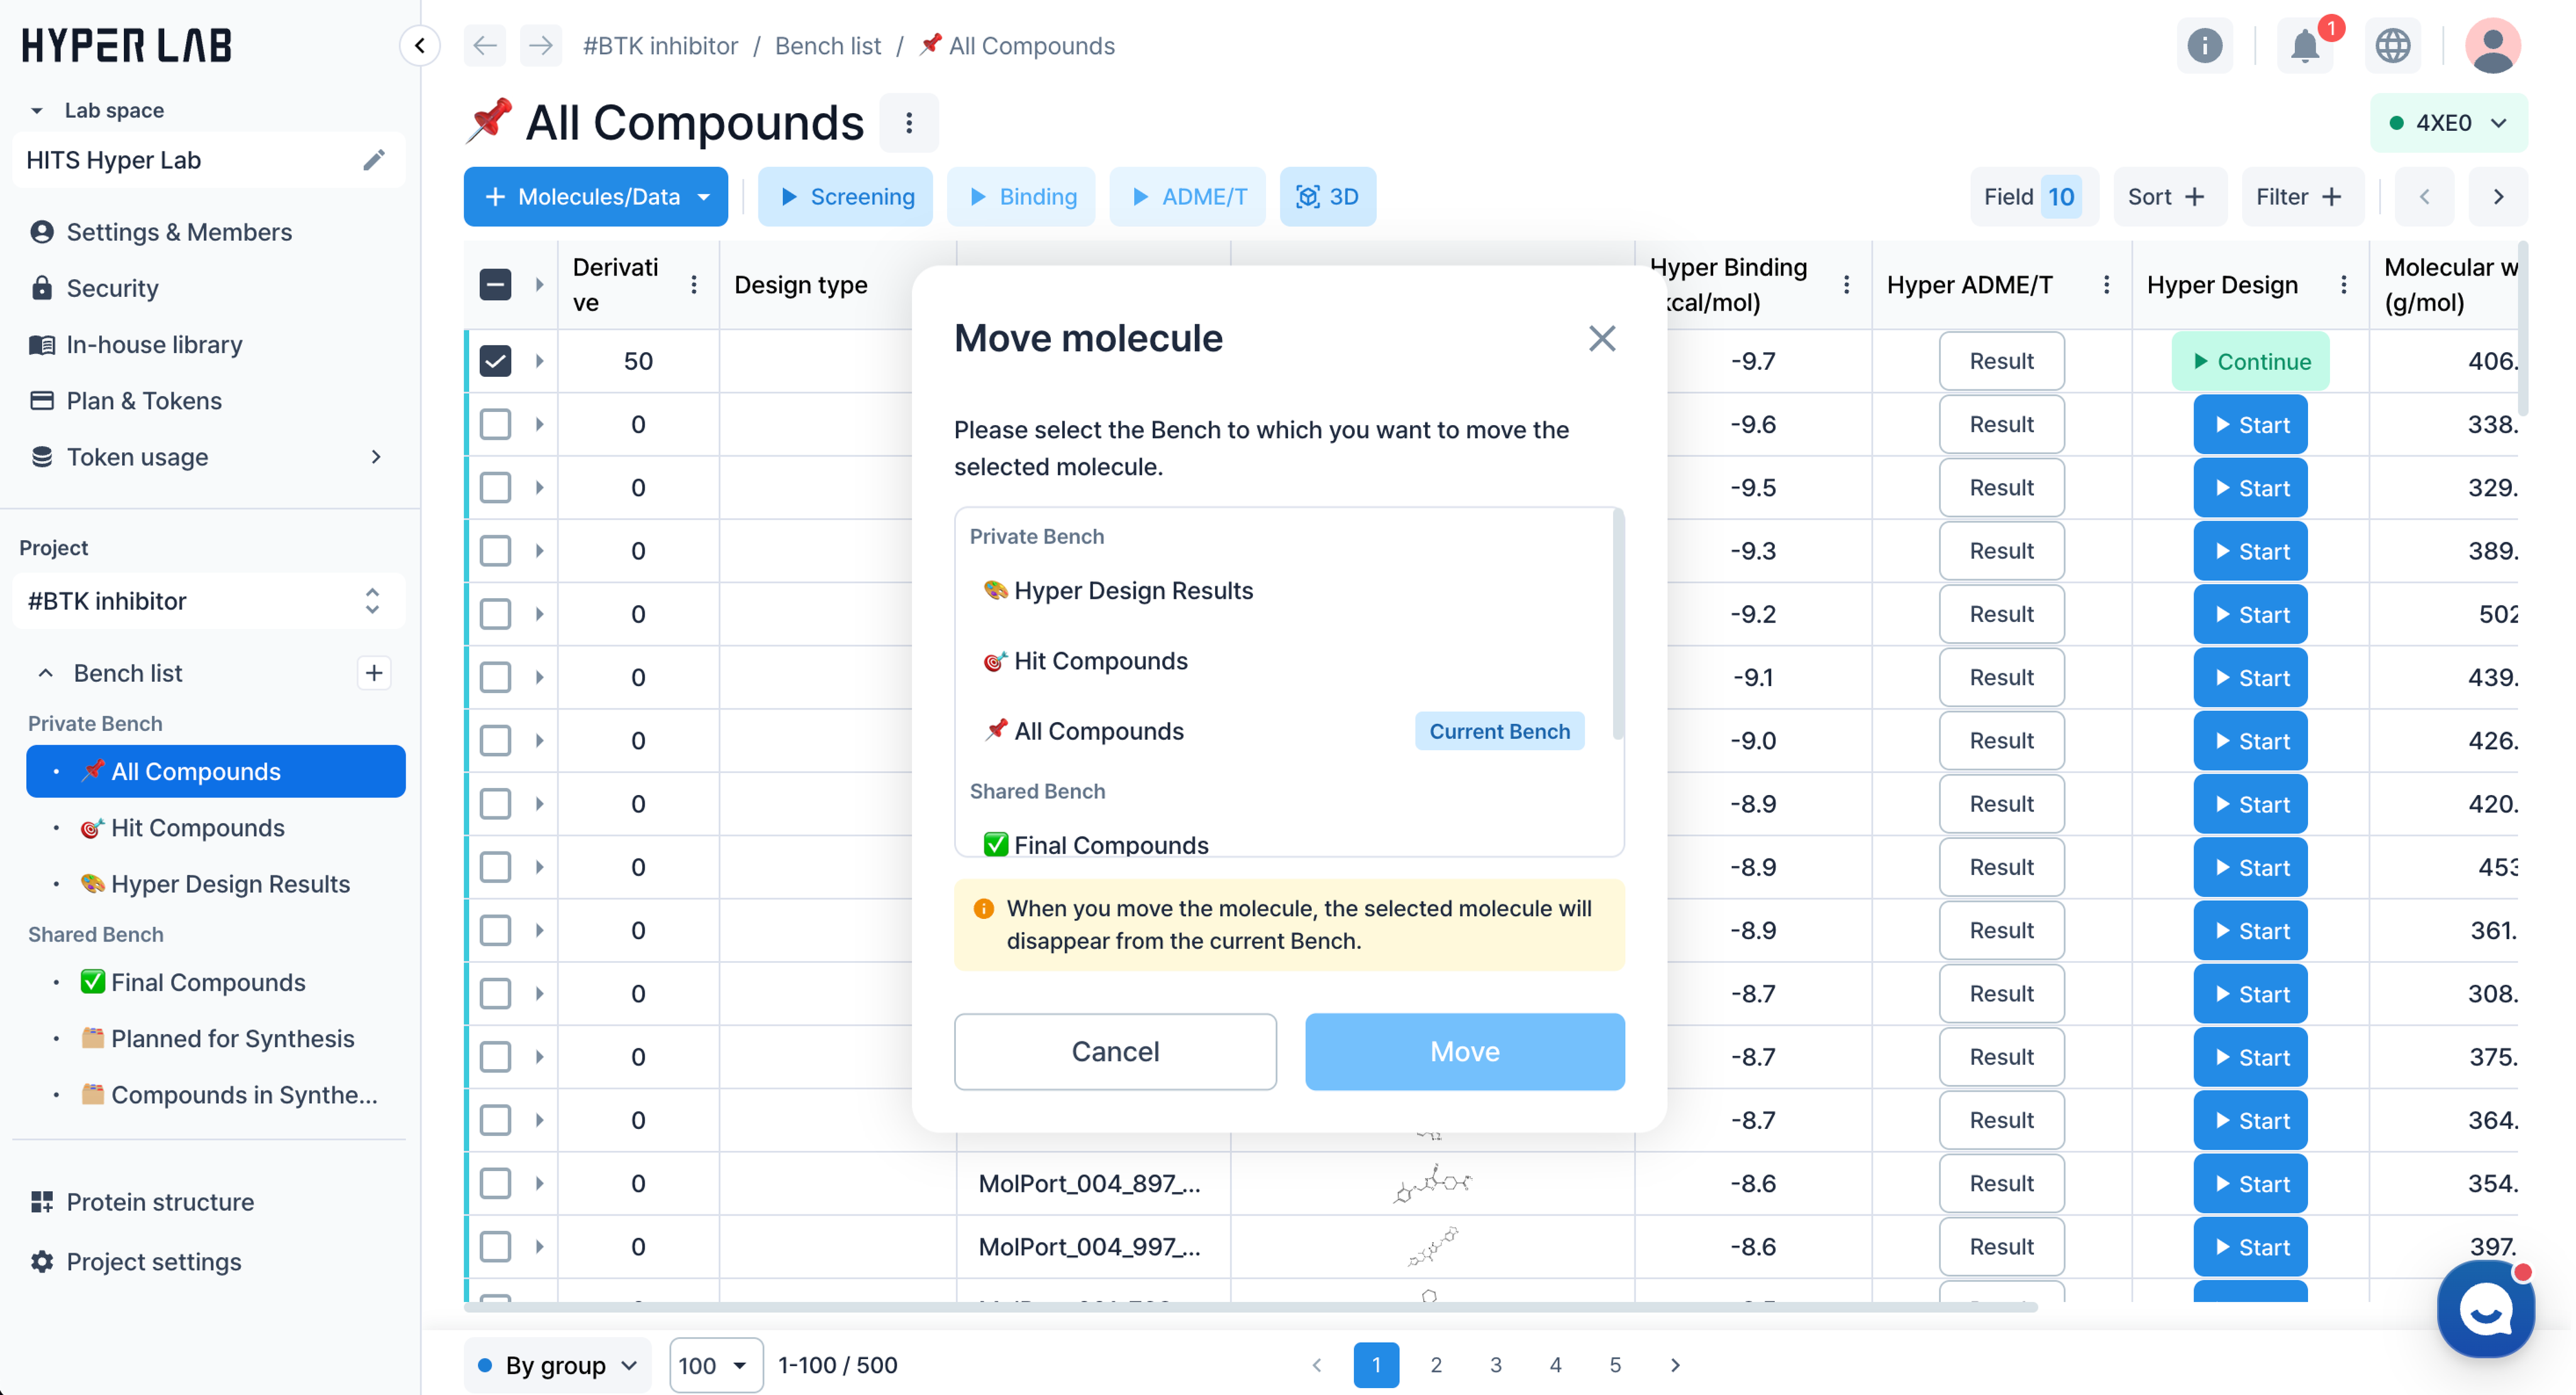The image size is (2576, 1395).
Task: Go to page 3 of results
Action: coord(1495,1365)
